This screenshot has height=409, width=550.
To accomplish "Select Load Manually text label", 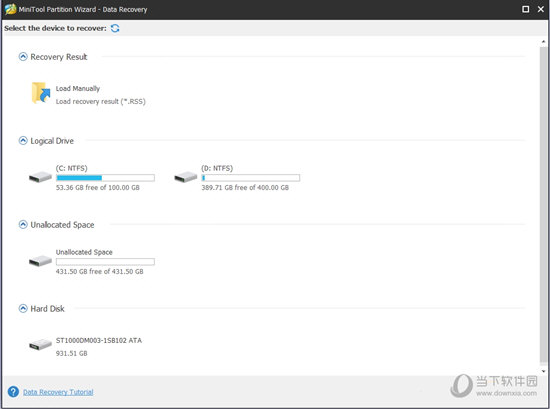I will tap(78, 88).
